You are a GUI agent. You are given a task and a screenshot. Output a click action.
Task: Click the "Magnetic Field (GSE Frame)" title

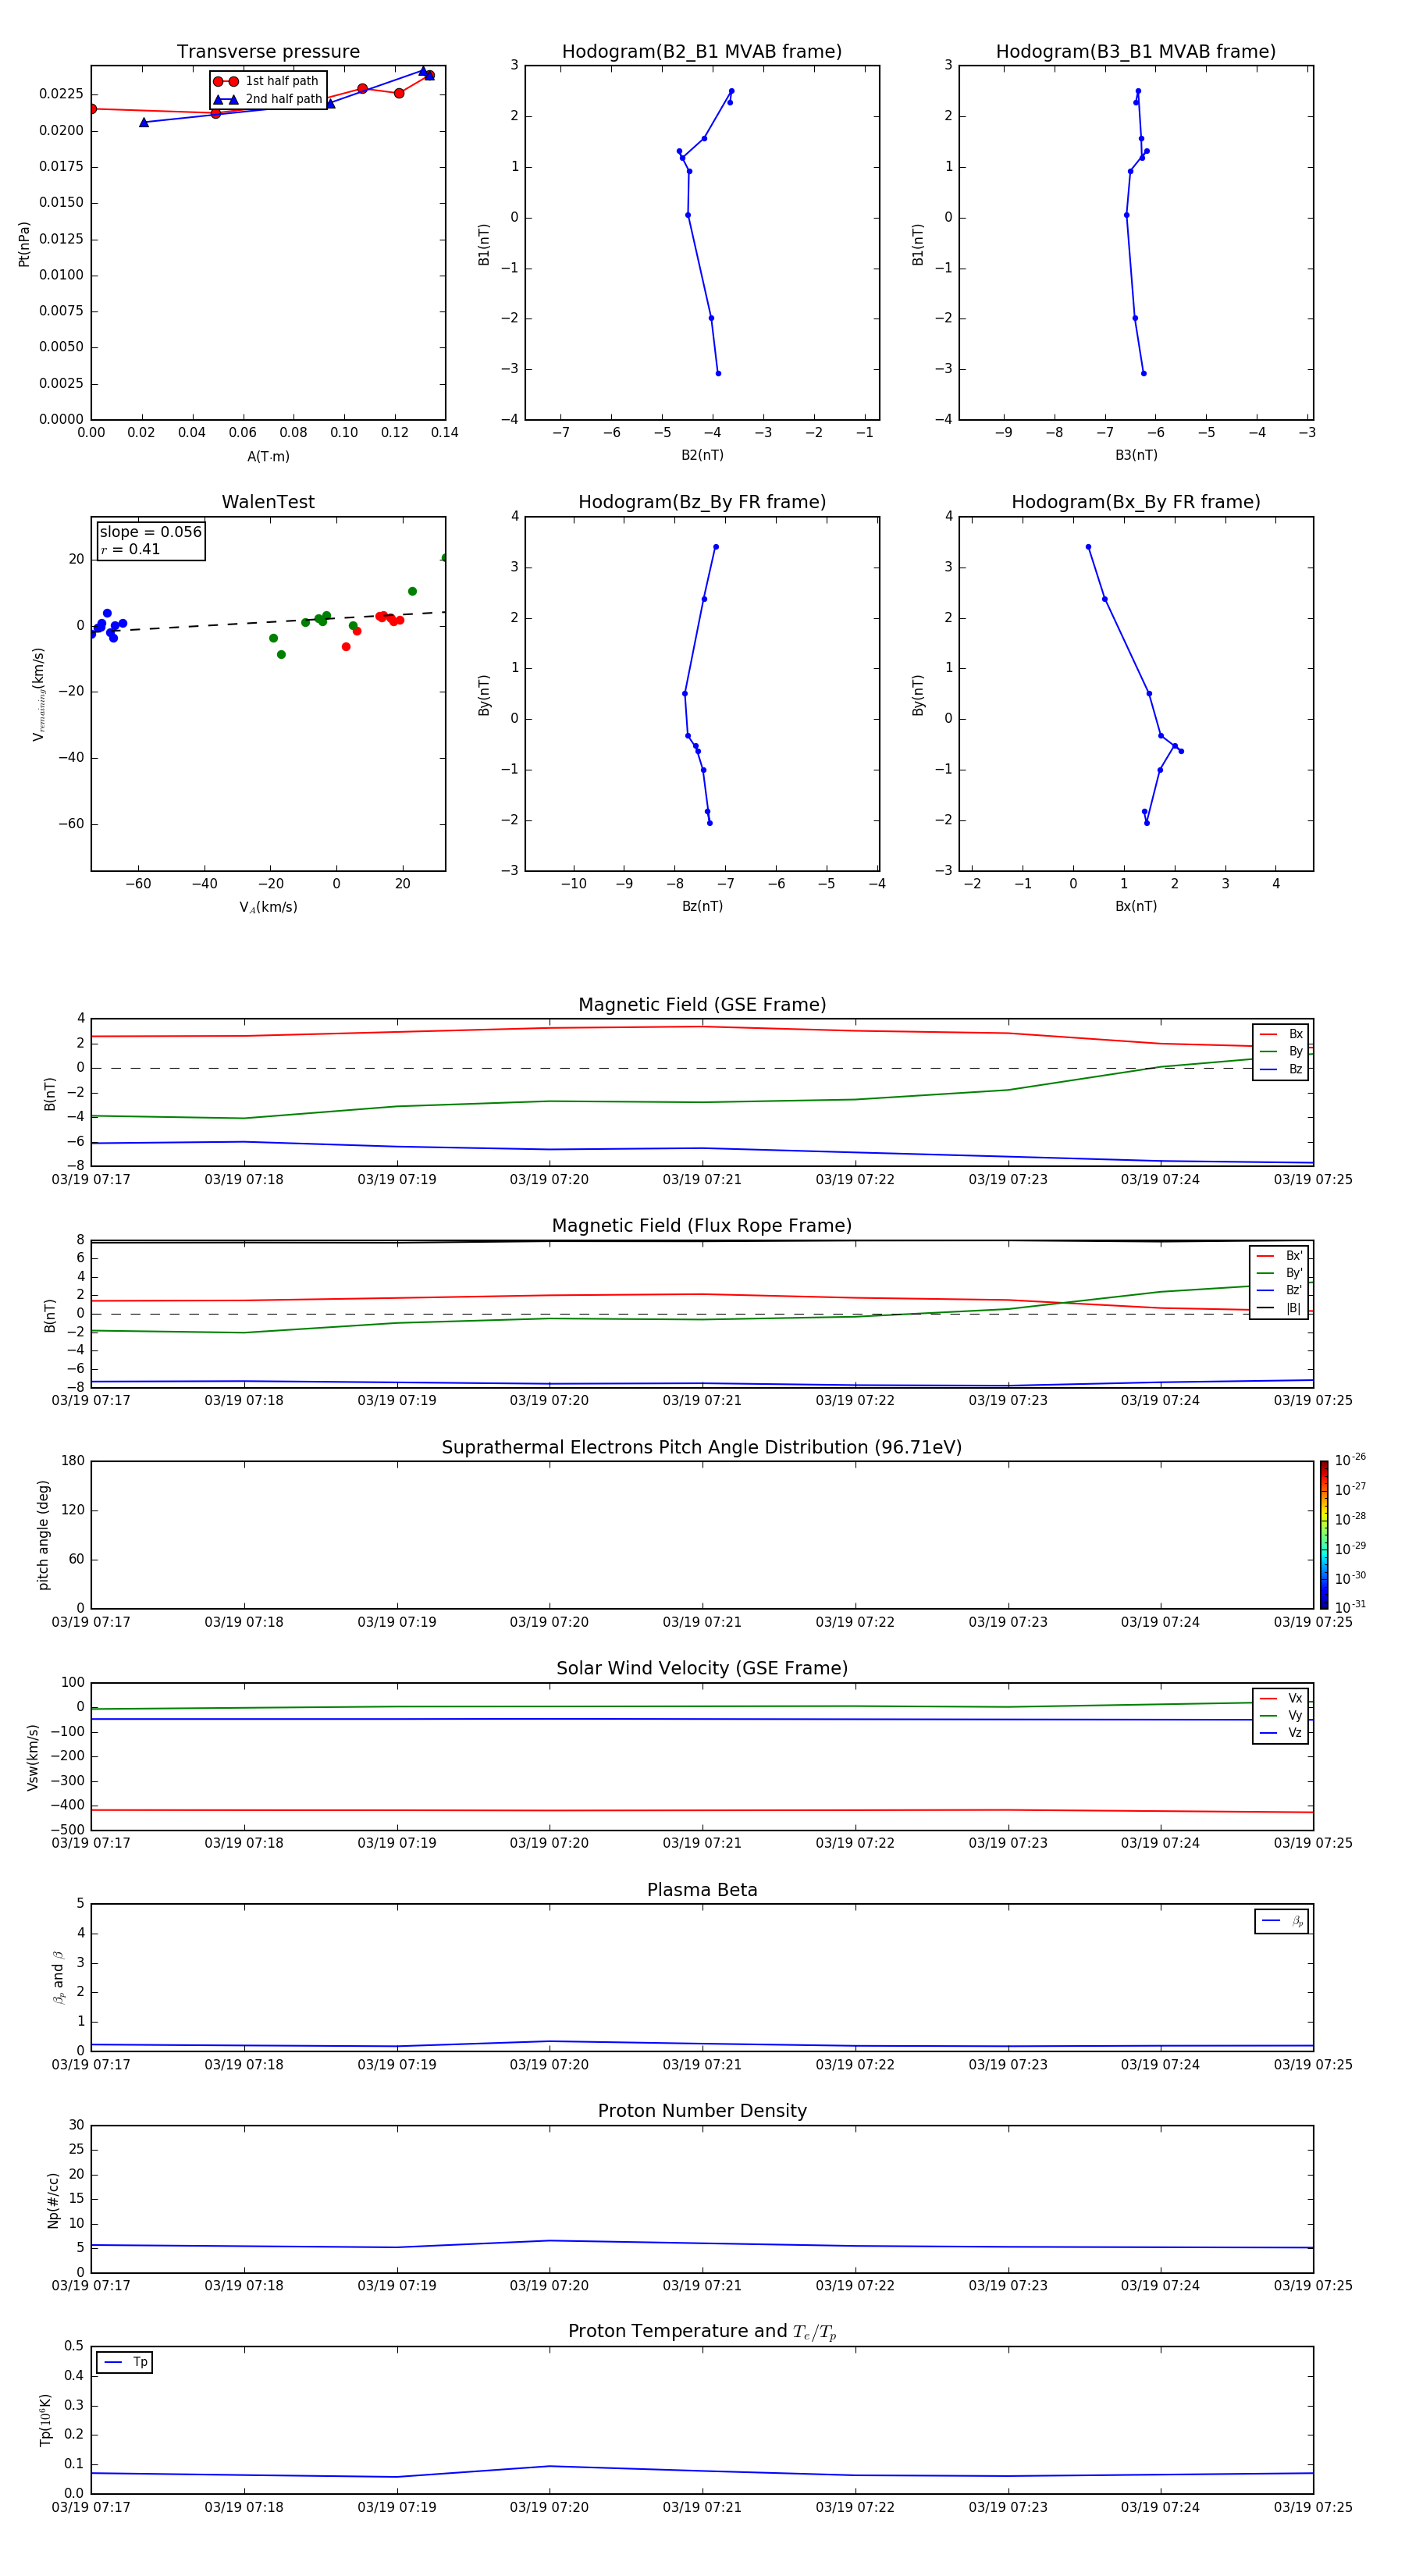[702, 1005]
